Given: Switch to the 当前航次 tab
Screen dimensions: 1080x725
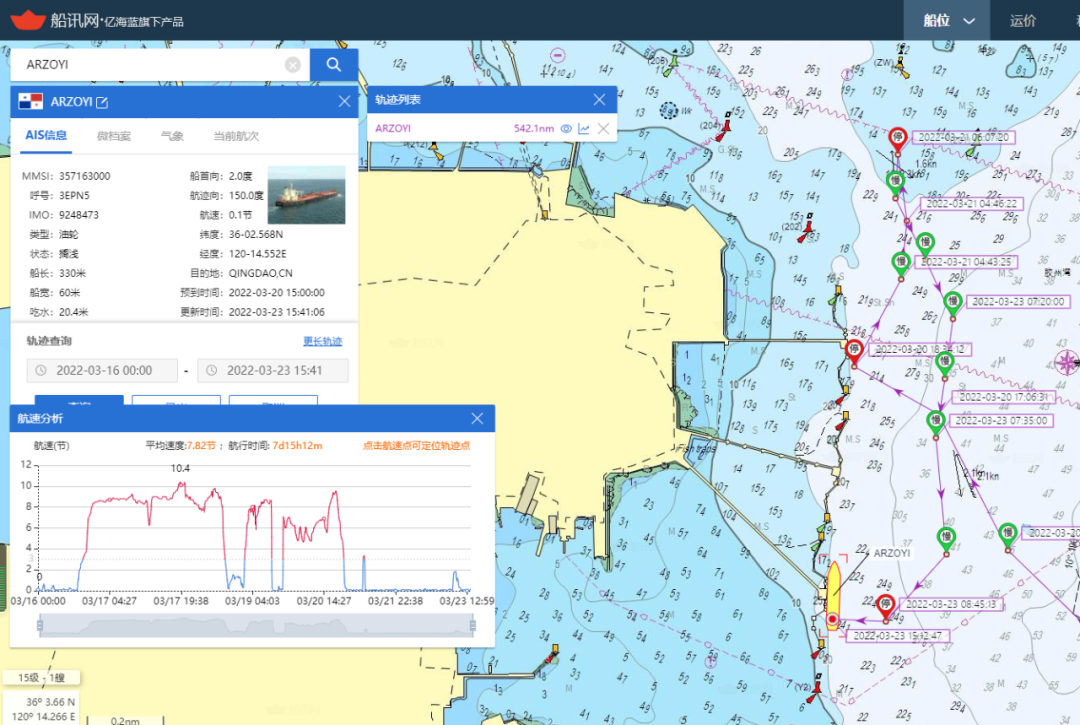Looking at the screenshot, I should click(236, 136).
